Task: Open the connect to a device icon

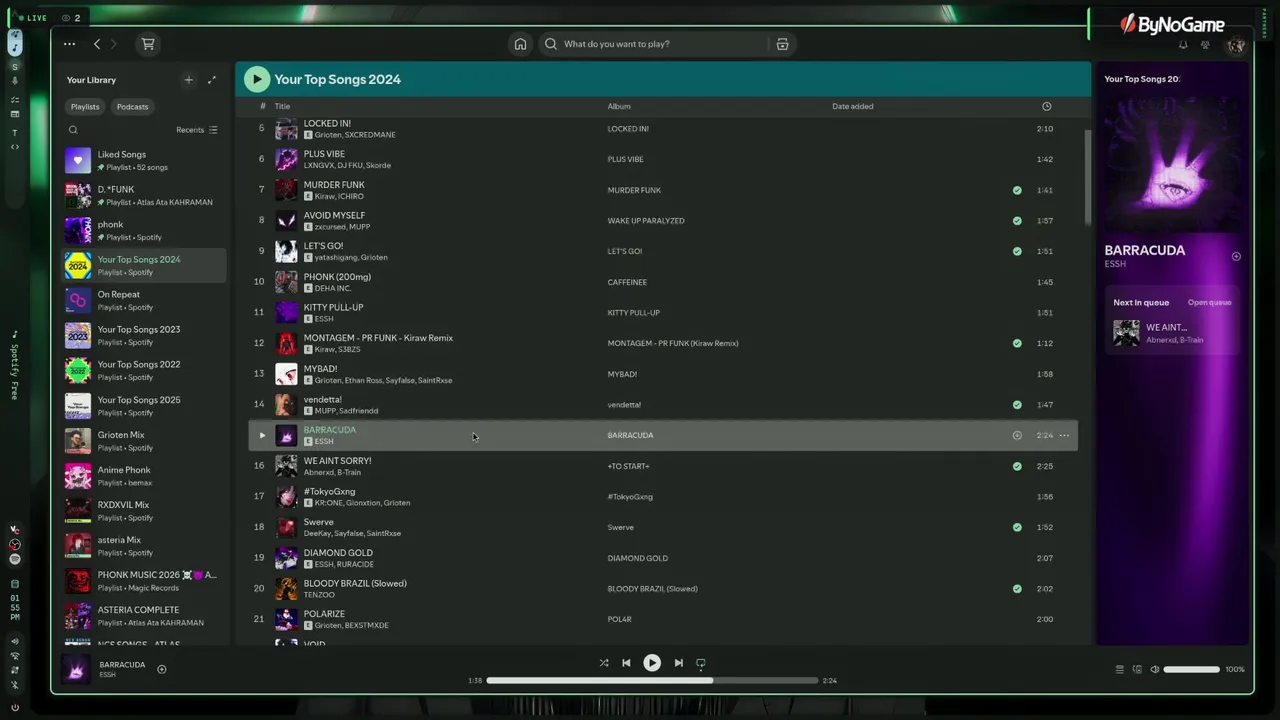Action: [1137, 669]
